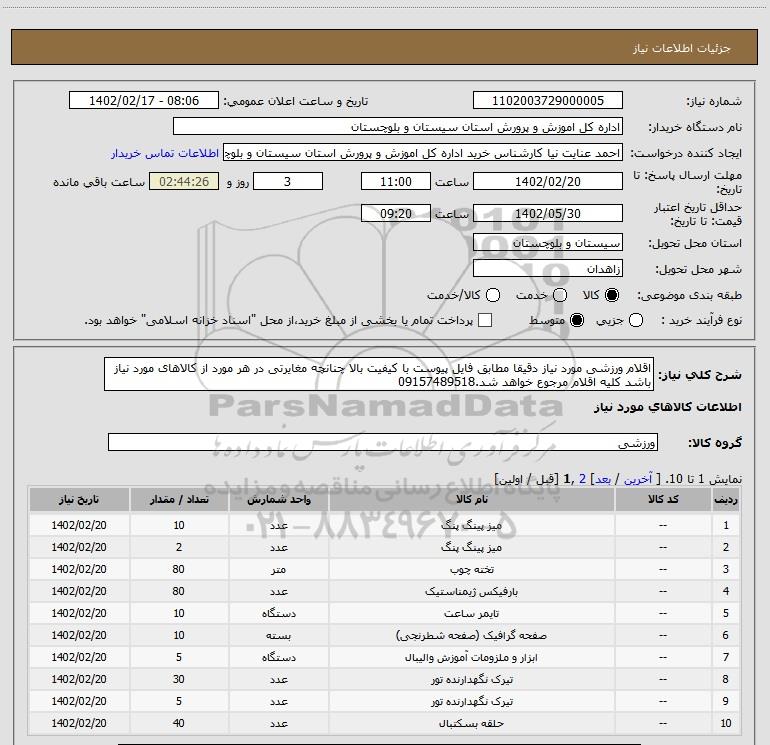Select the کالا/خدمت radio button

(493, 295)
